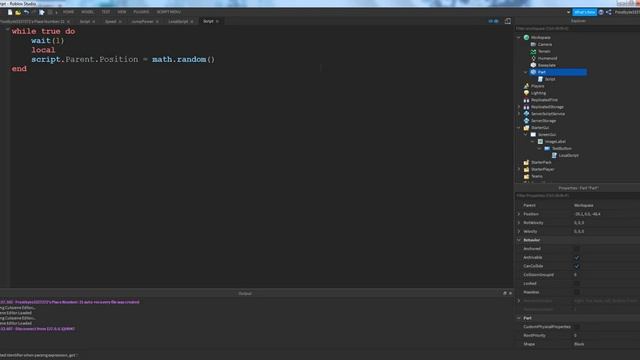Screen dimensions: 640x360
Task: Expand the RotVelocity property row
Action: [519, 223]
